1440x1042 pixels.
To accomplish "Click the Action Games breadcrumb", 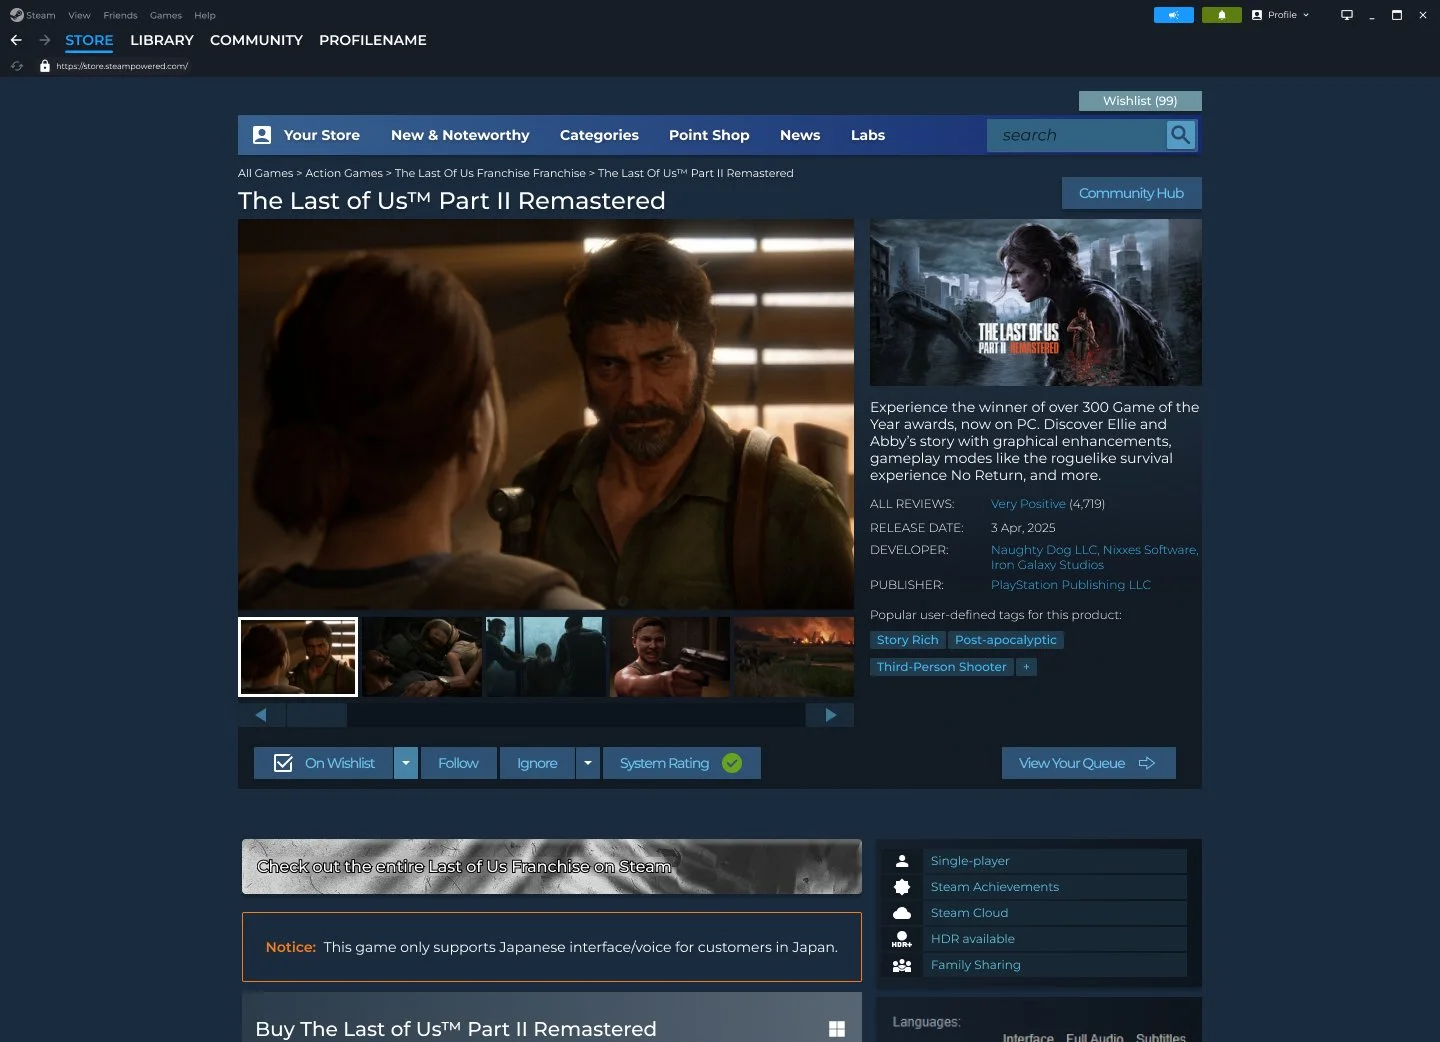I will coord(344,173).
